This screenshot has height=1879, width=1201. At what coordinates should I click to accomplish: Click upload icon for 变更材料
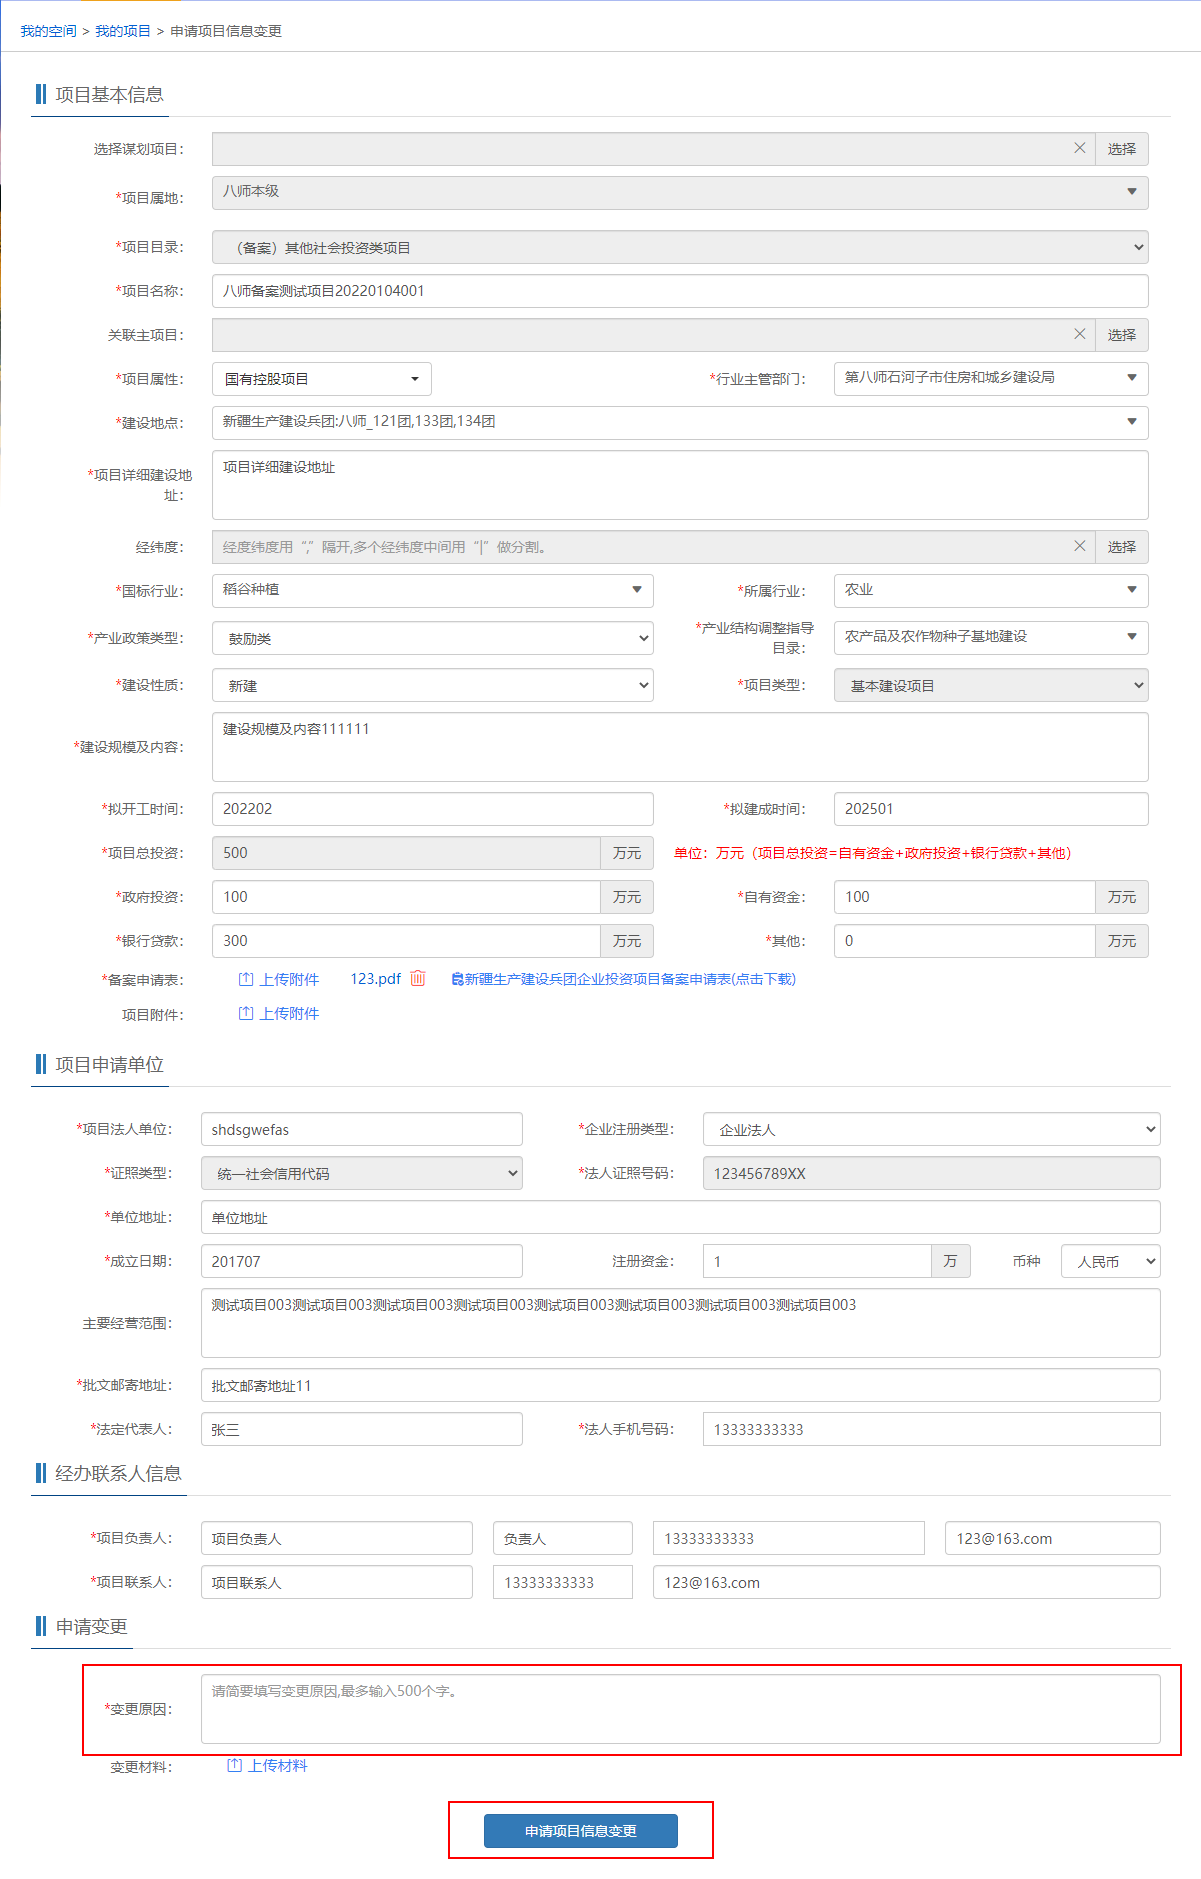234,1765
